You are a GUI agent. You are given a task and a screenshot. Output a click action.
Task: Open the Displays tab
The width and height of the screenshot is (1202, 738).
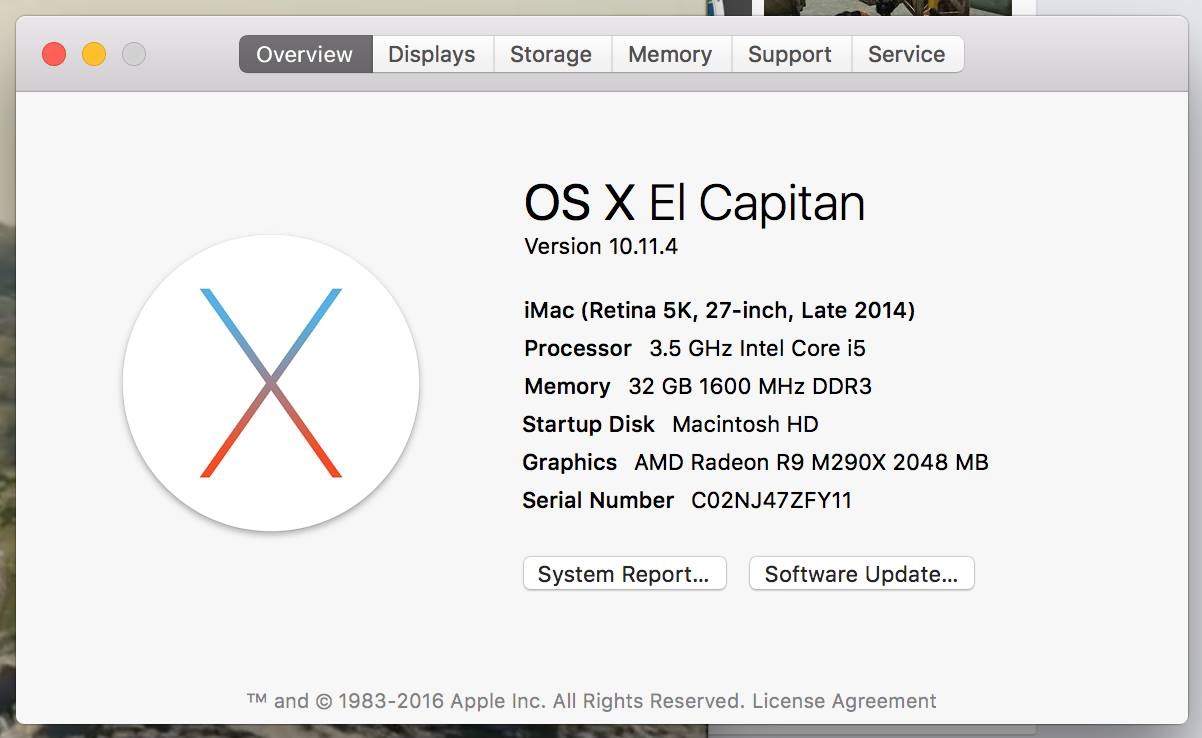point(432,54)
